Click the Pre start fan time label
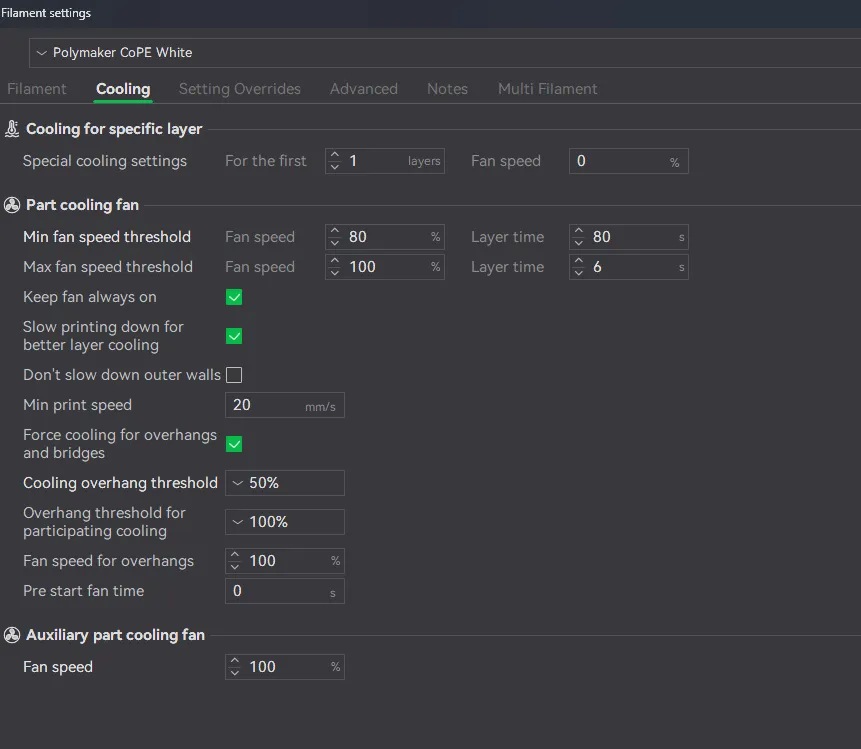Image resolution: width=861 pixels, height=749 pixels. 83,591
